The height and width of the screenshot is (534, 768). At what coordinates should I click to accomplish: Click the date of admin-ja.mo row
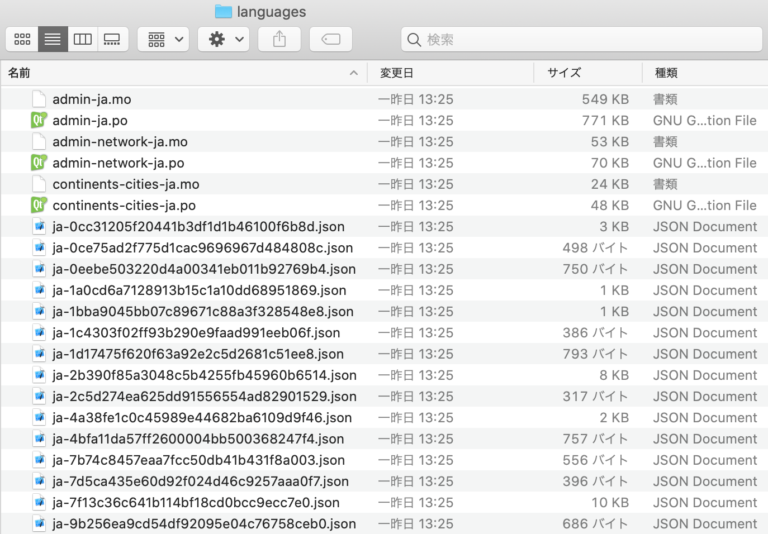tap(416, 99)
